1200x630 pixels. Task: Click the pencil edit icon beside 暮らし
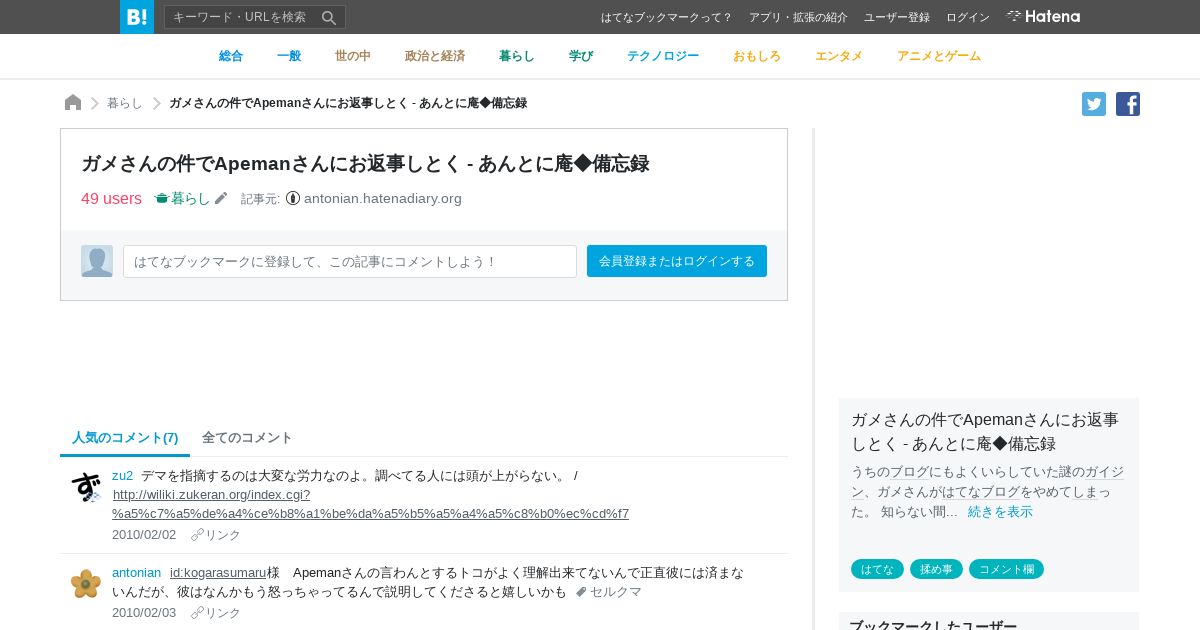[x=221, y=198]
